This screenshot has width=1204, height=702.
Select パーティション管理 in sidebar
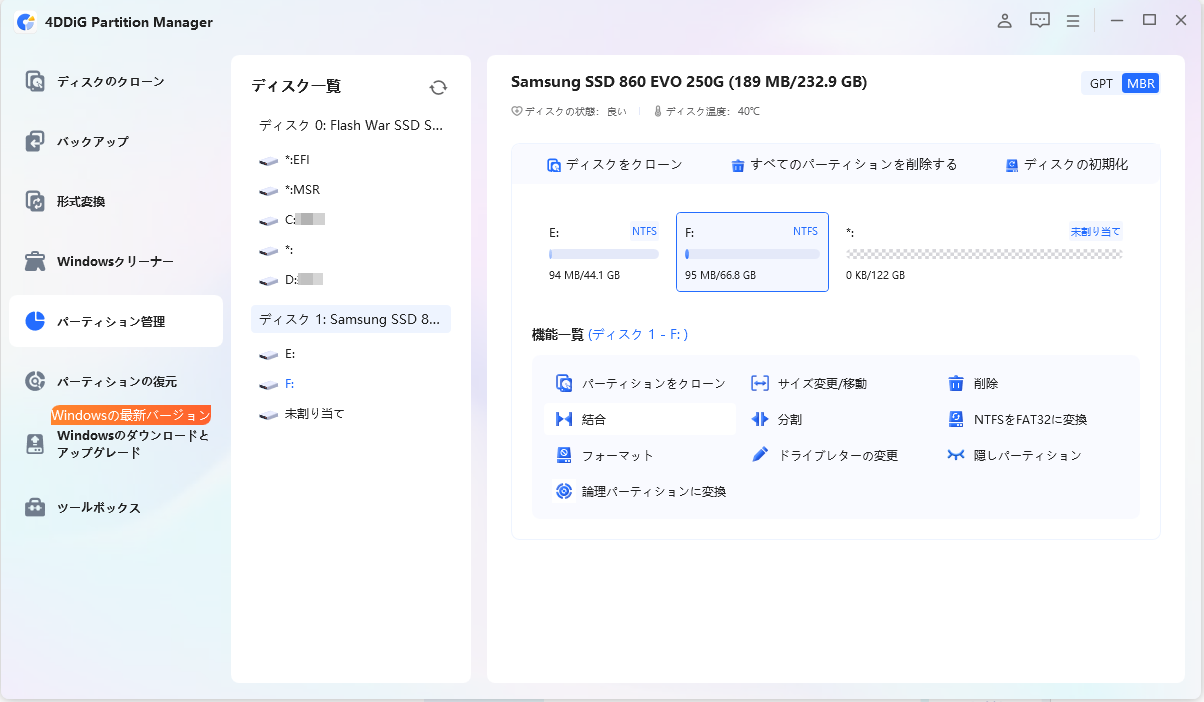(x=116, y=322)
